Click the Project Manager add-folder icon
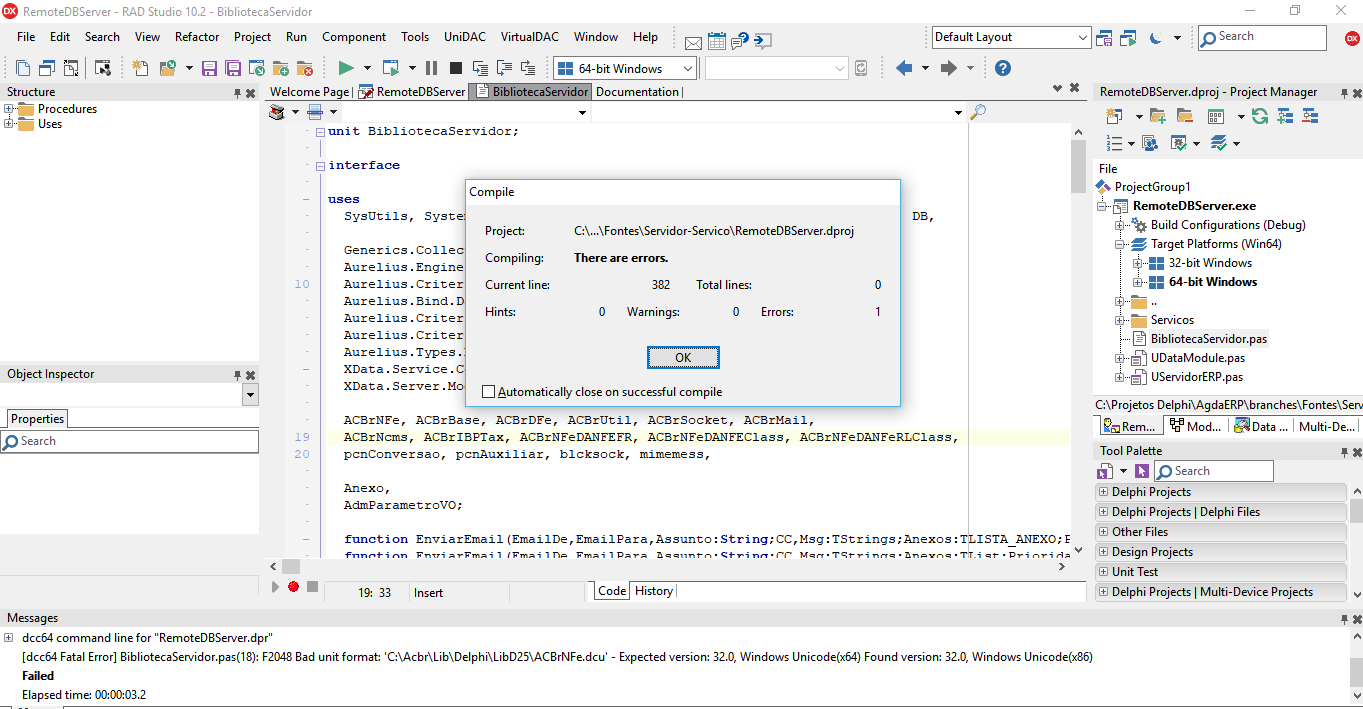The height and width of the screenshot is (709, 1363). coord(1157,116)
